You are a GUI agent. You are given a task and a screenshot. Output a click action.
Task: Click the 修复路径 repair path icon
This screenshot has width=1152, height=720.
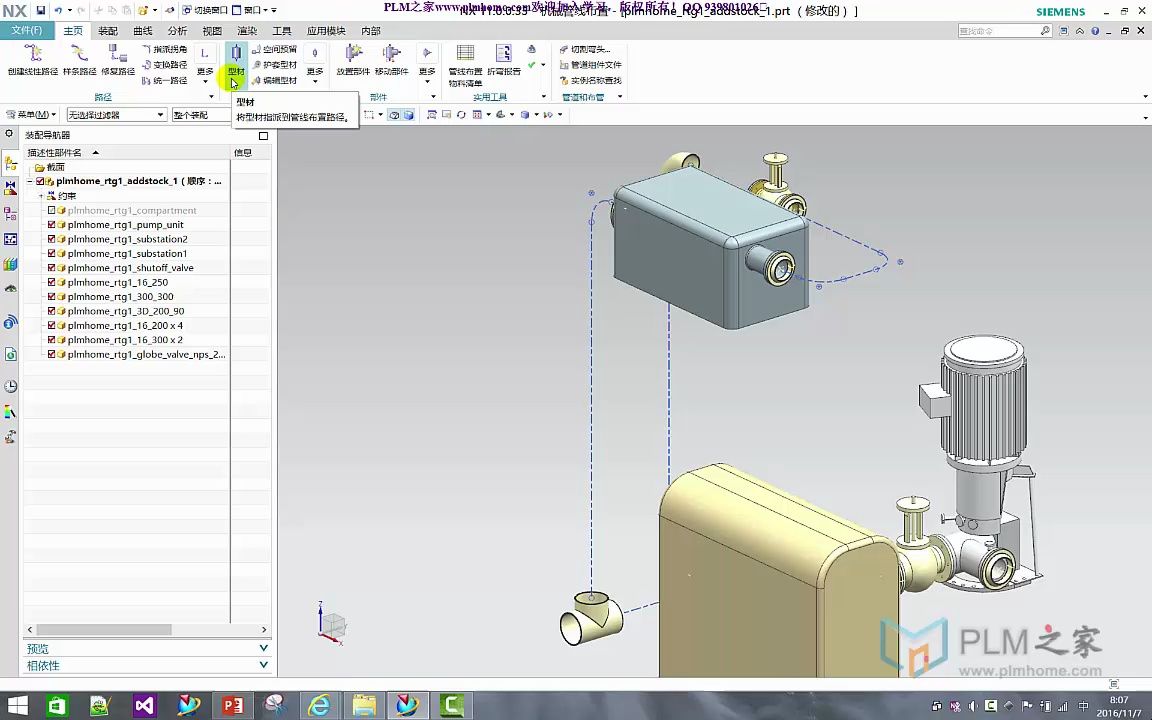pos(118,54)
